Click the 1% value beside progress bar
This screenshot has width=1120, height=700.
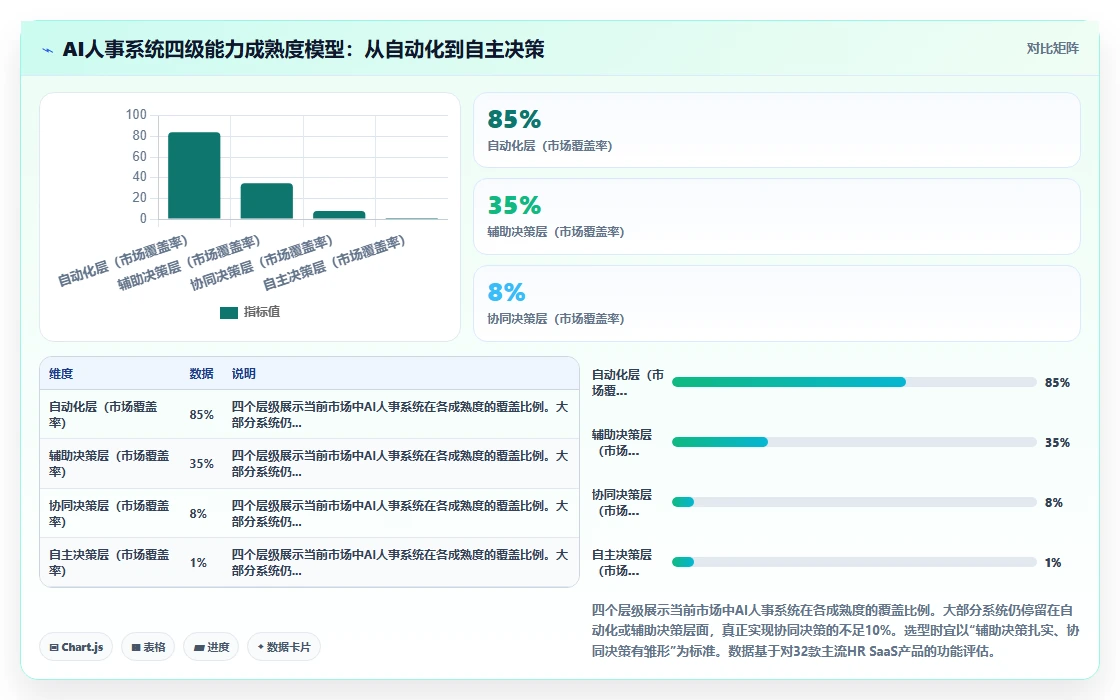point(1053,563)
